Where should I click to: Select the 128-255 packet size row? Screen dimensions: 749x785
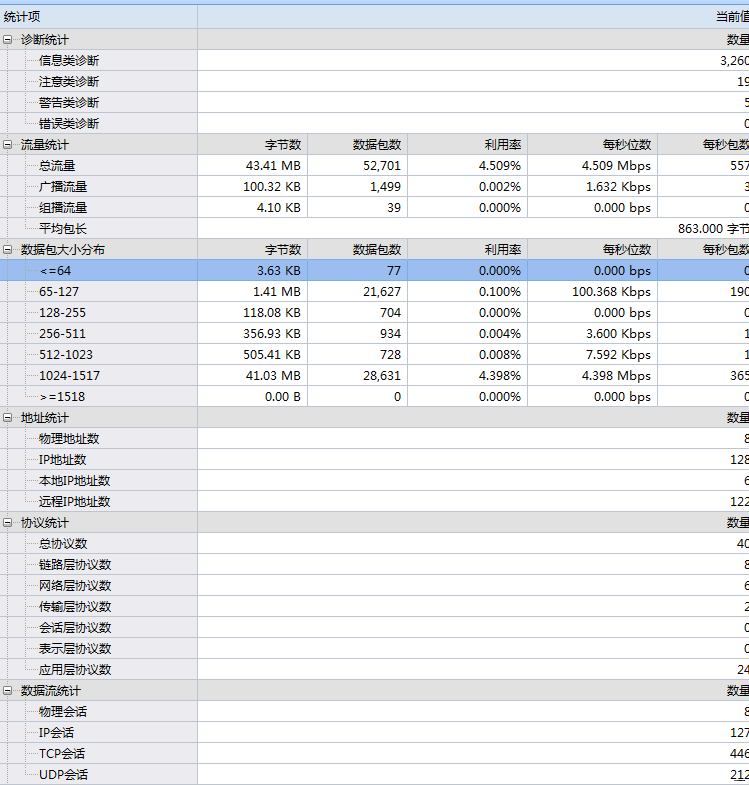point(374,313)
